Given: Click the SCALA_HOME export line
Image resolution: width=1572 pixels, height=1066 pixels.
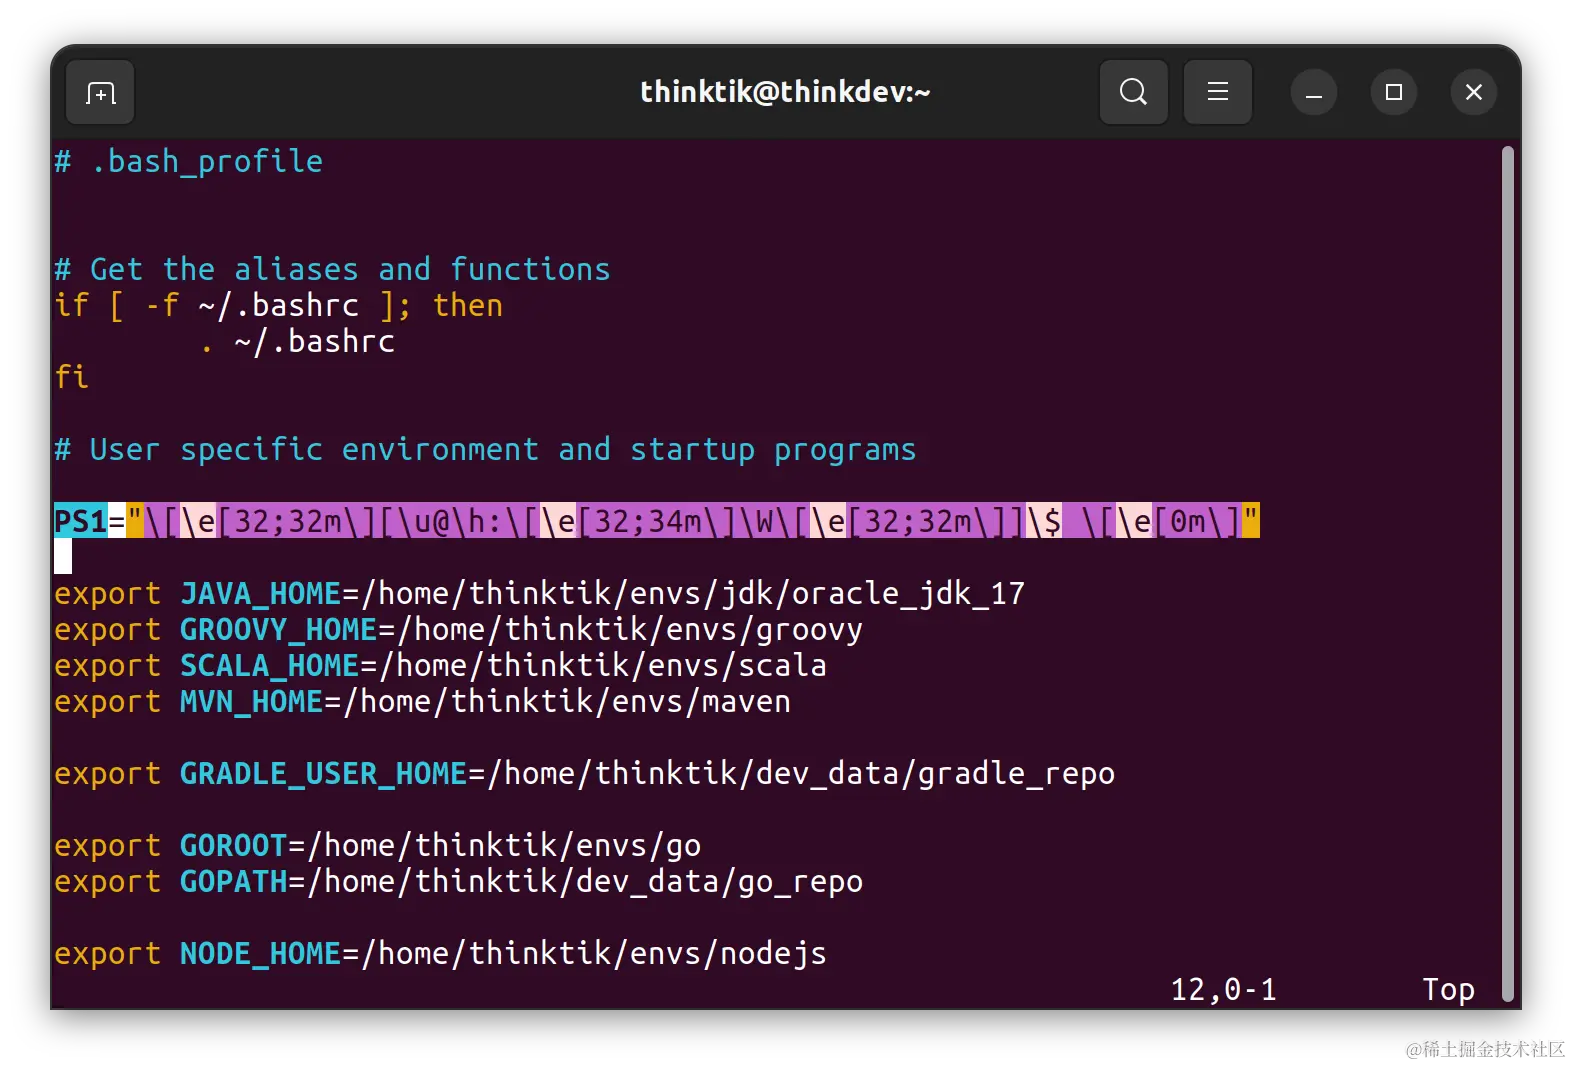Looking at the screenshot, I should pos(440,665).
